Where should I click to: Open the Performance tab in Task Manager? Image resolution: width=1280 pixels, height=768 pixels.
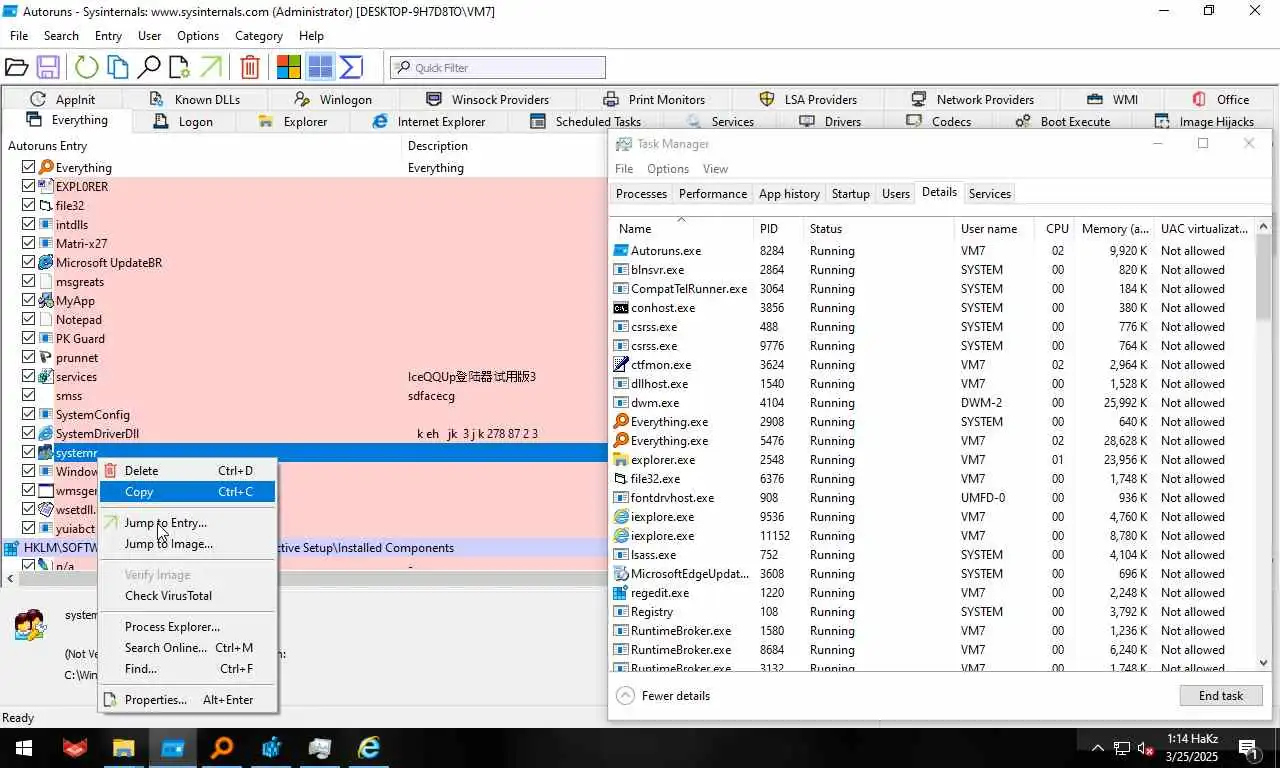(x=713, y=194)
